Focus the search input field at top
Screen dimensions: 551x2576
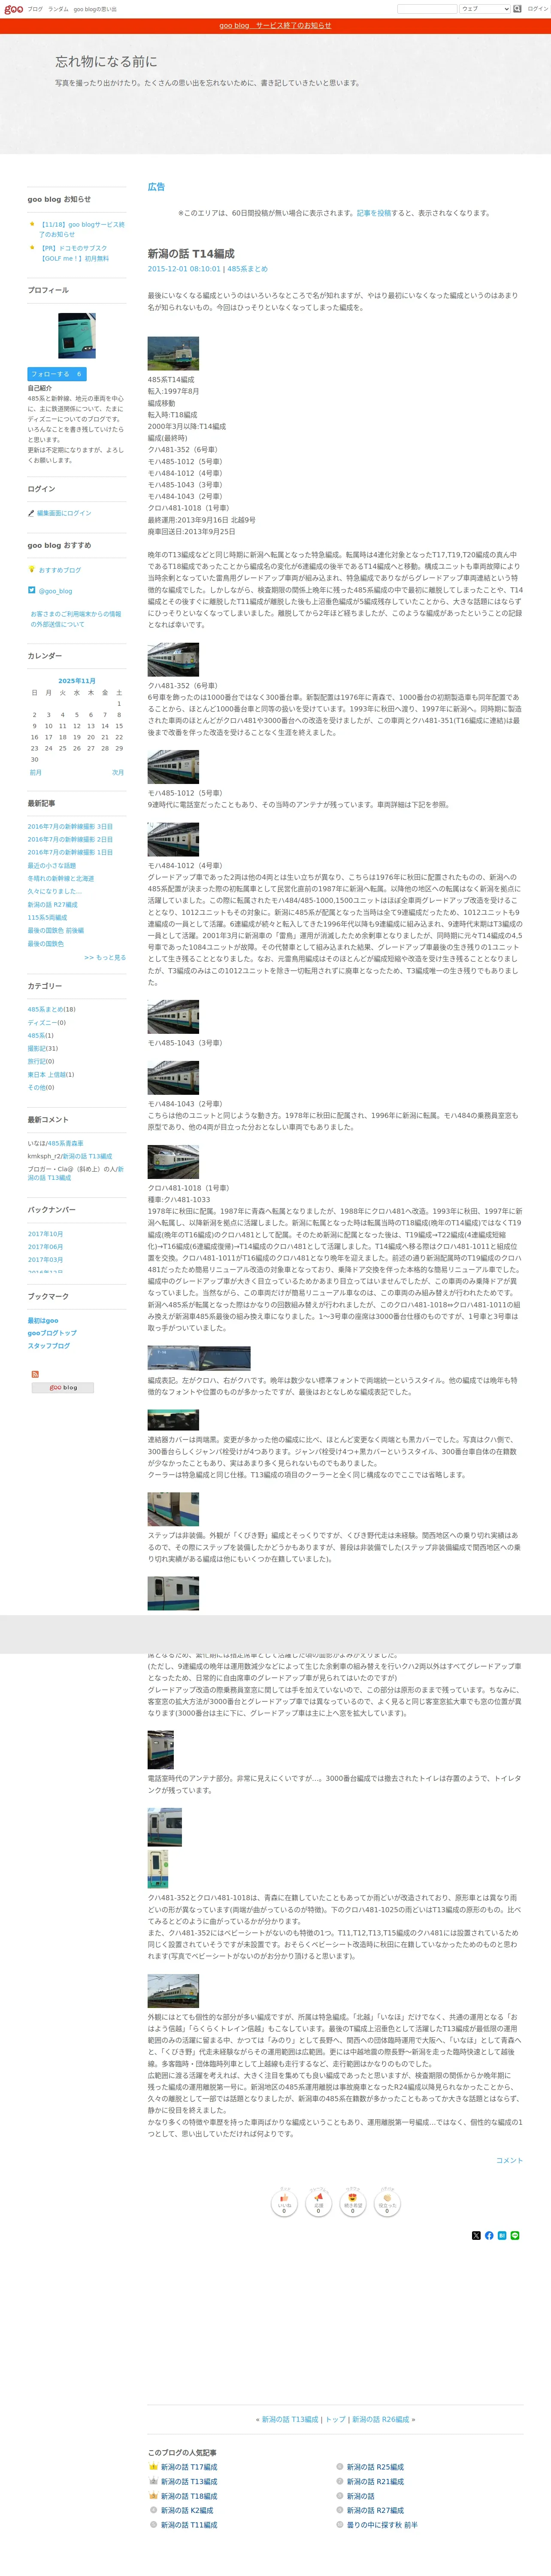tap(427, 9)
